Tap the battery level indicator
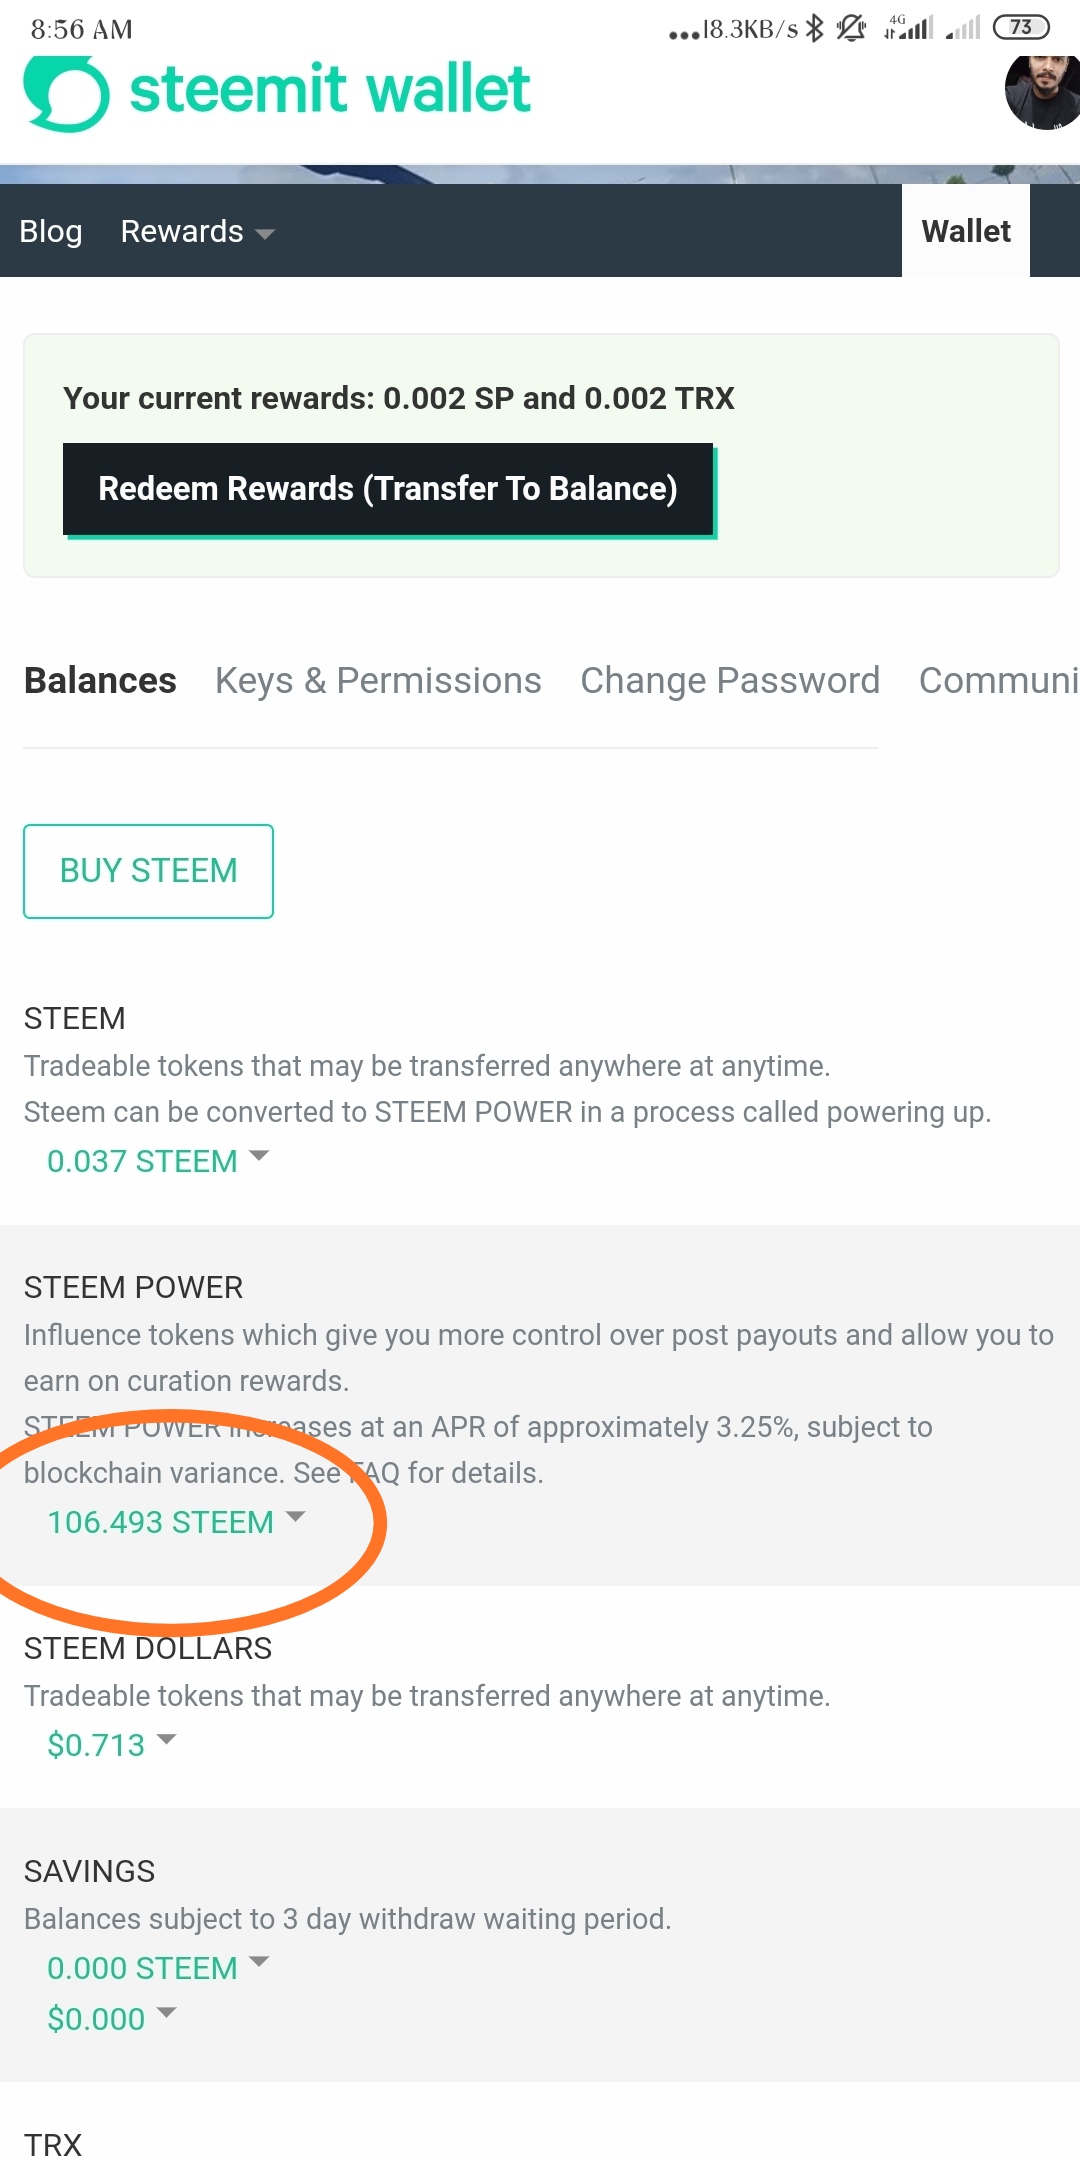Viewport: 1080px width, 2160px height. click(x=1021, y=27)
